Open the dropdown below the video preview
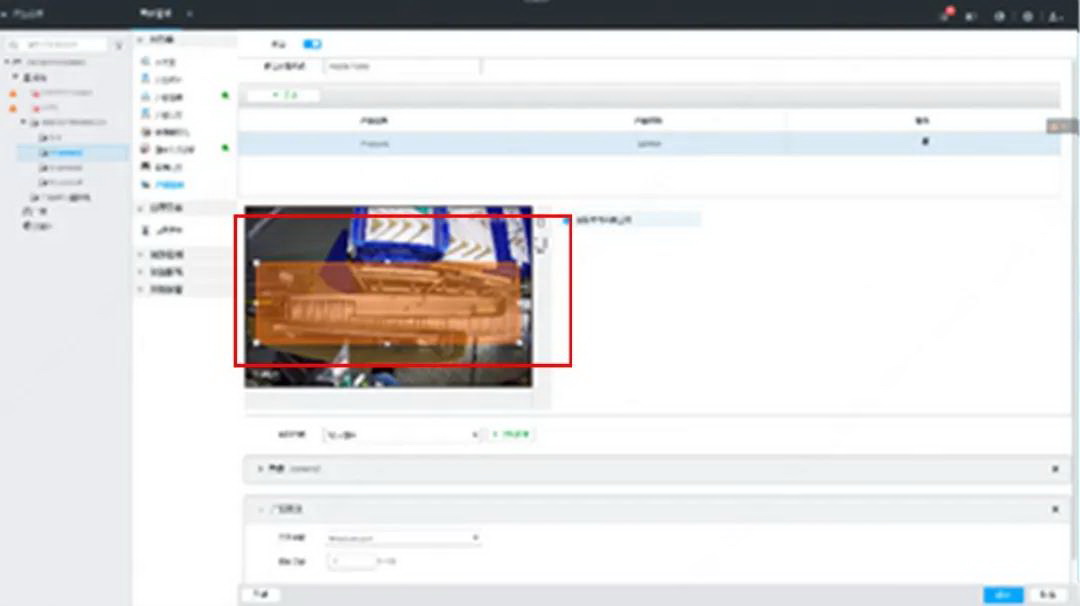 (x=402, y=435)
